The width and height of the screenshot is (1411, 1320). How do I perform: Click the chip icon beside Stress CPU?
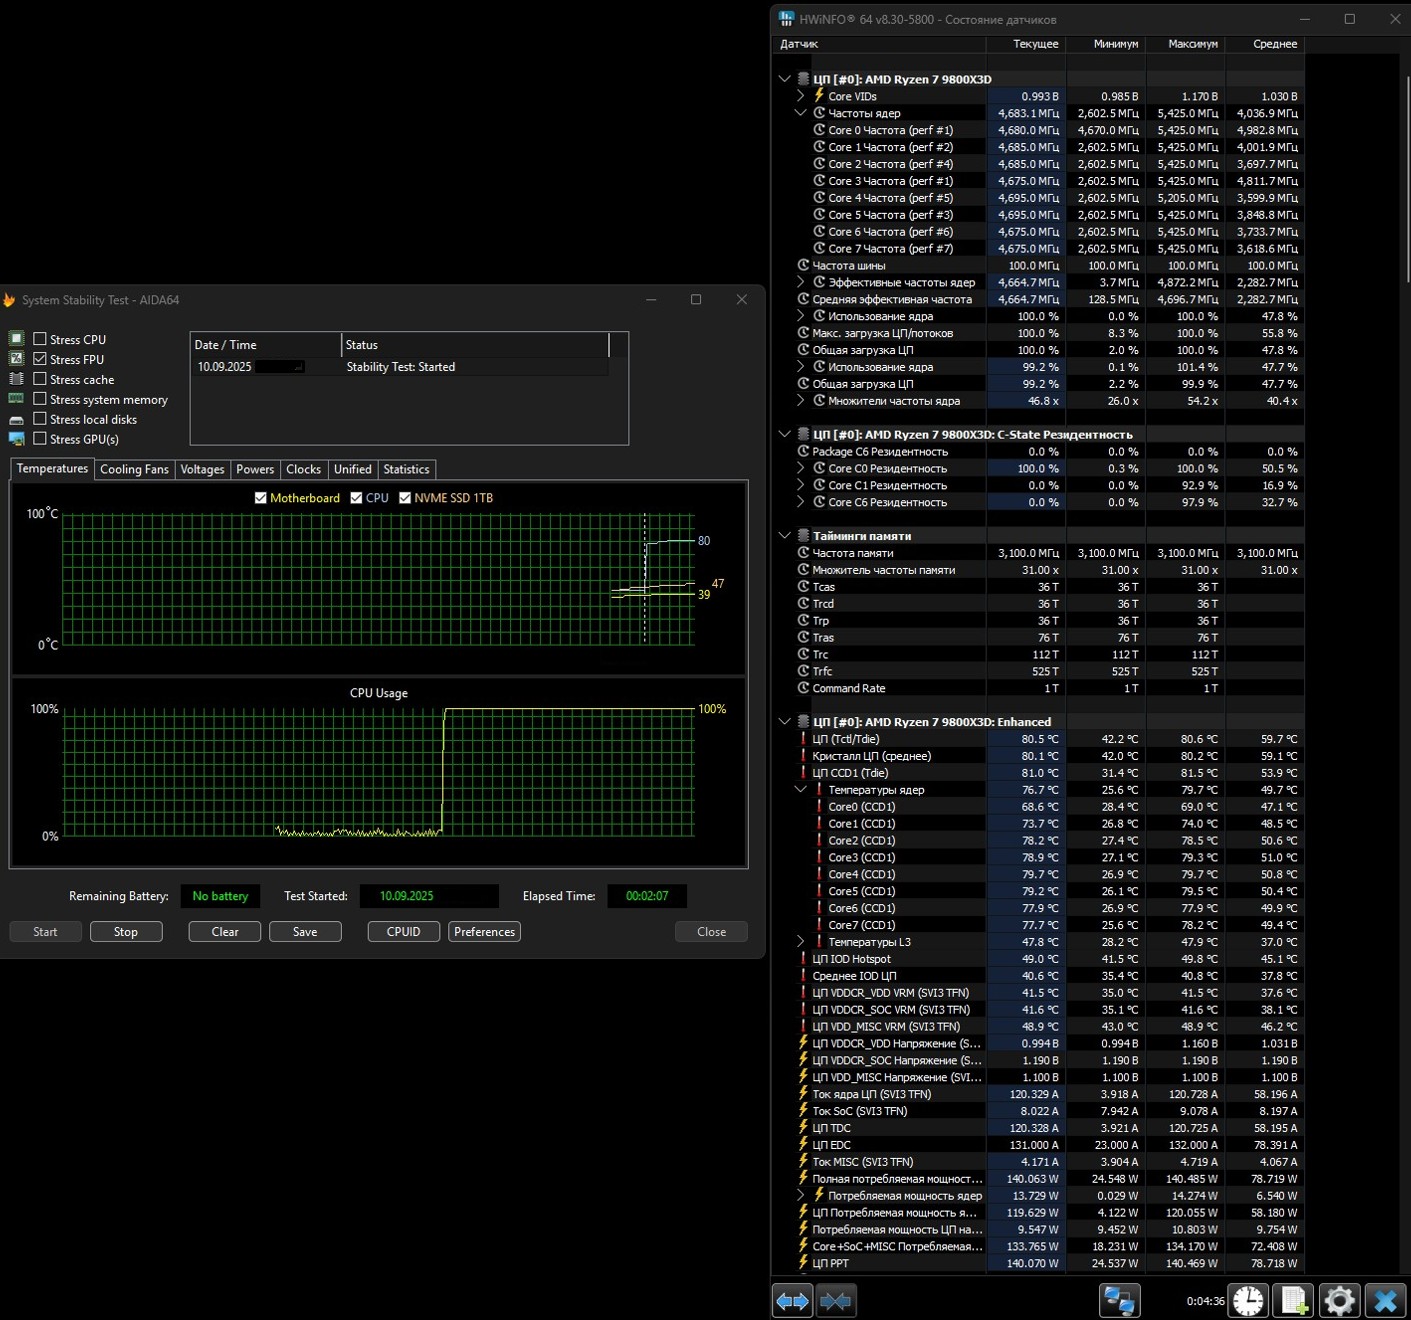tap(16, 339)
